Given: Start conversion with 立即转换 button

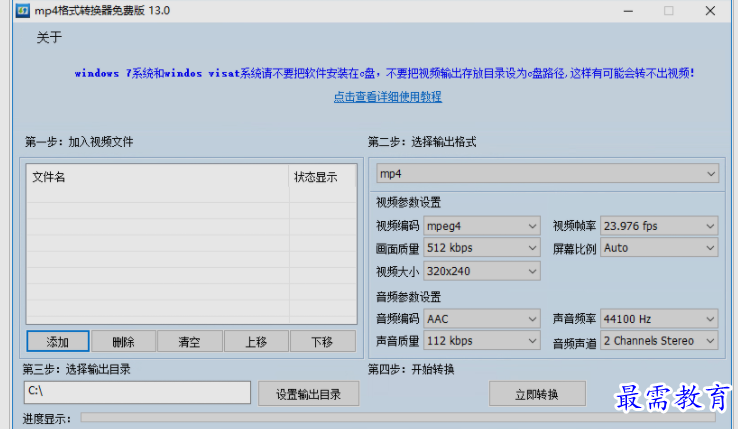Looking at the screenshot, I should click(x=537, y=394).
